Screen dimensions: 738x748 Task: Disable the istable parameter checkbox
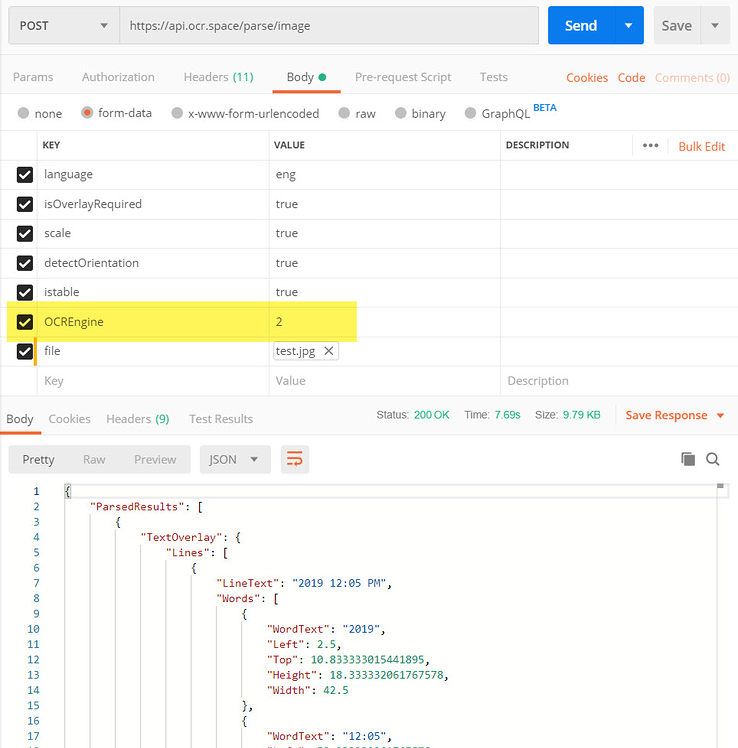[x=25, y=292]
